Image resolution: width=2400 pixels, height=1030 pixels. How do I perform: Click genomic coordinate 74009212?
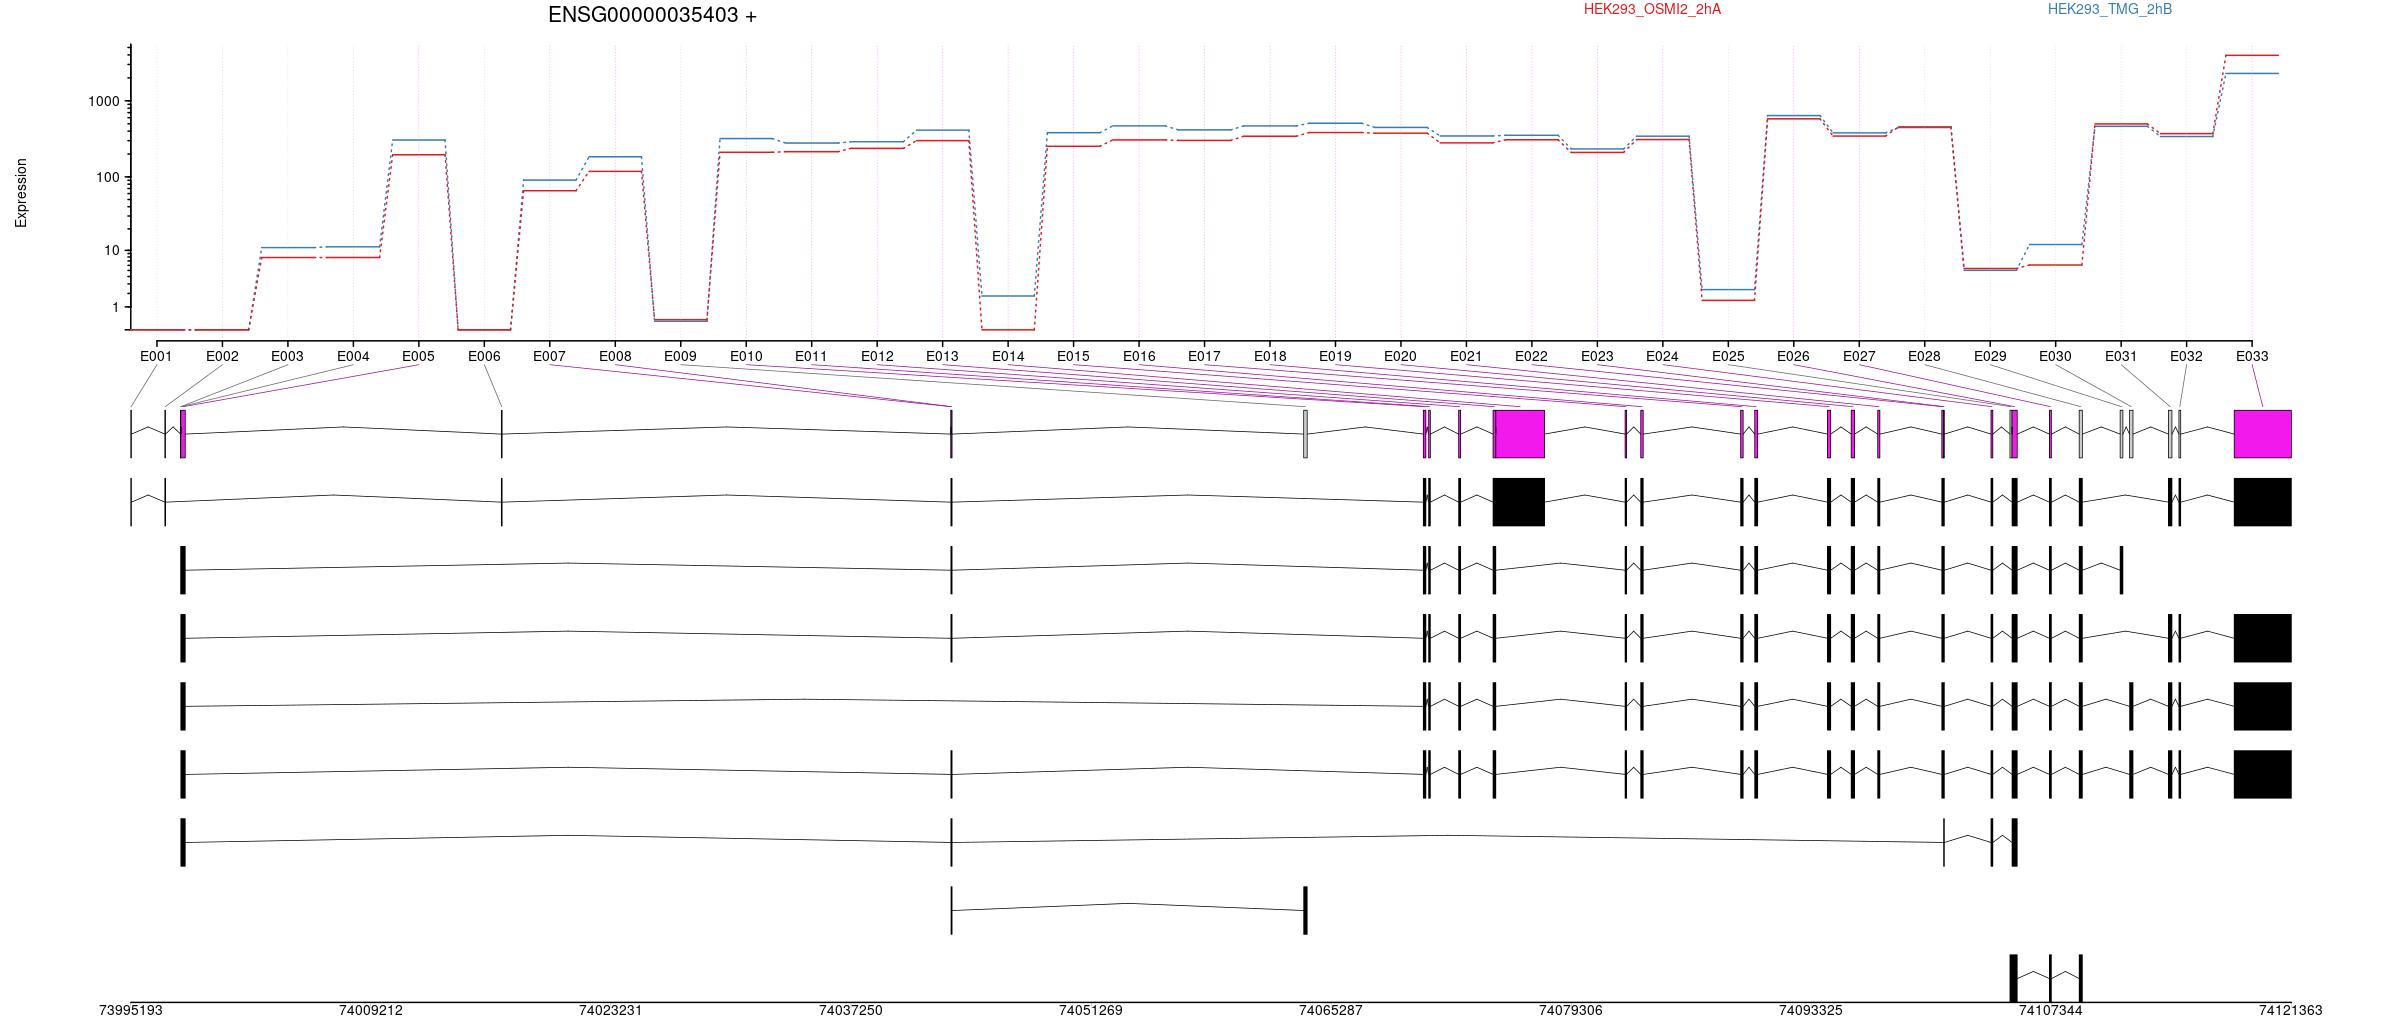click(371, 1011)
